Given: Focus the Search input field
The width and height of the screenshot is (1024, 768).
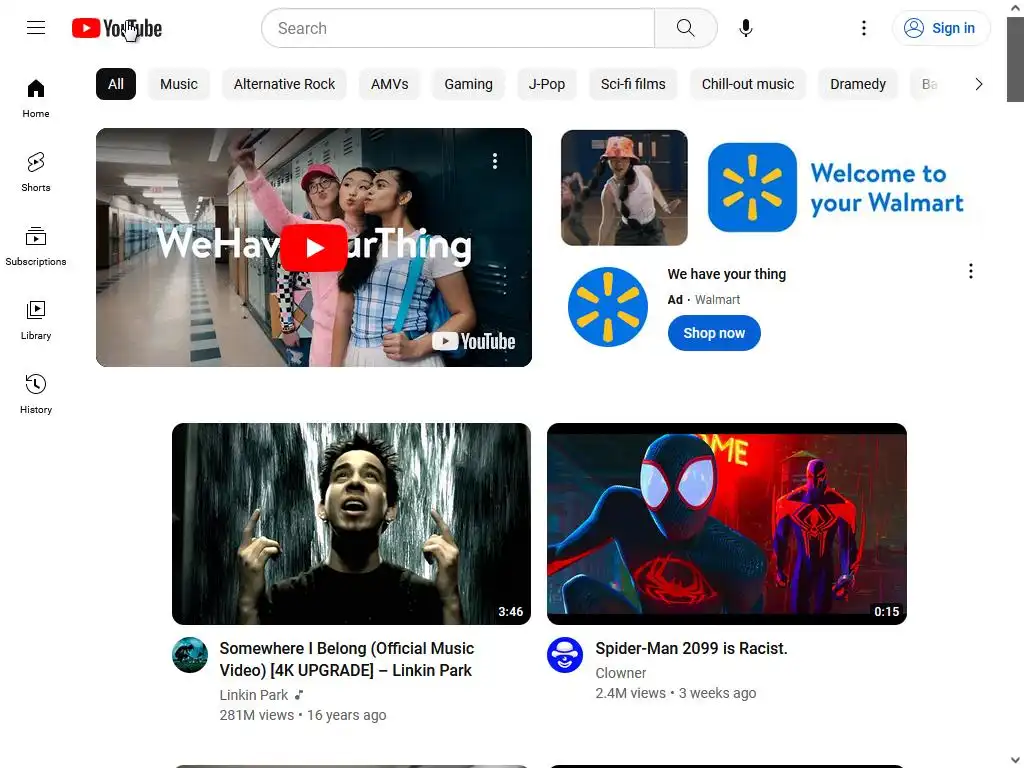Looking at the screenshot, I should pyautogui.click(x=458, y=28).
